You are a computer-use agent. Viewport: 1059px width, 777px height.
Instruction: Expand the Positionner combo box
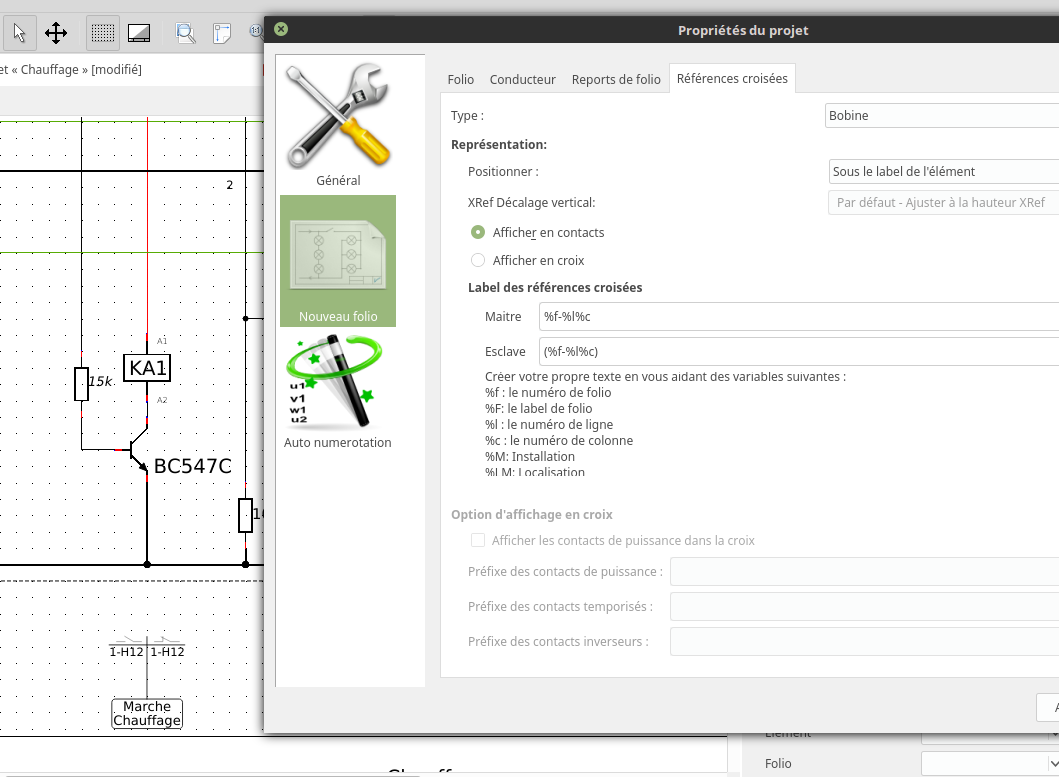pyautogui.click(x=942, y=171)
